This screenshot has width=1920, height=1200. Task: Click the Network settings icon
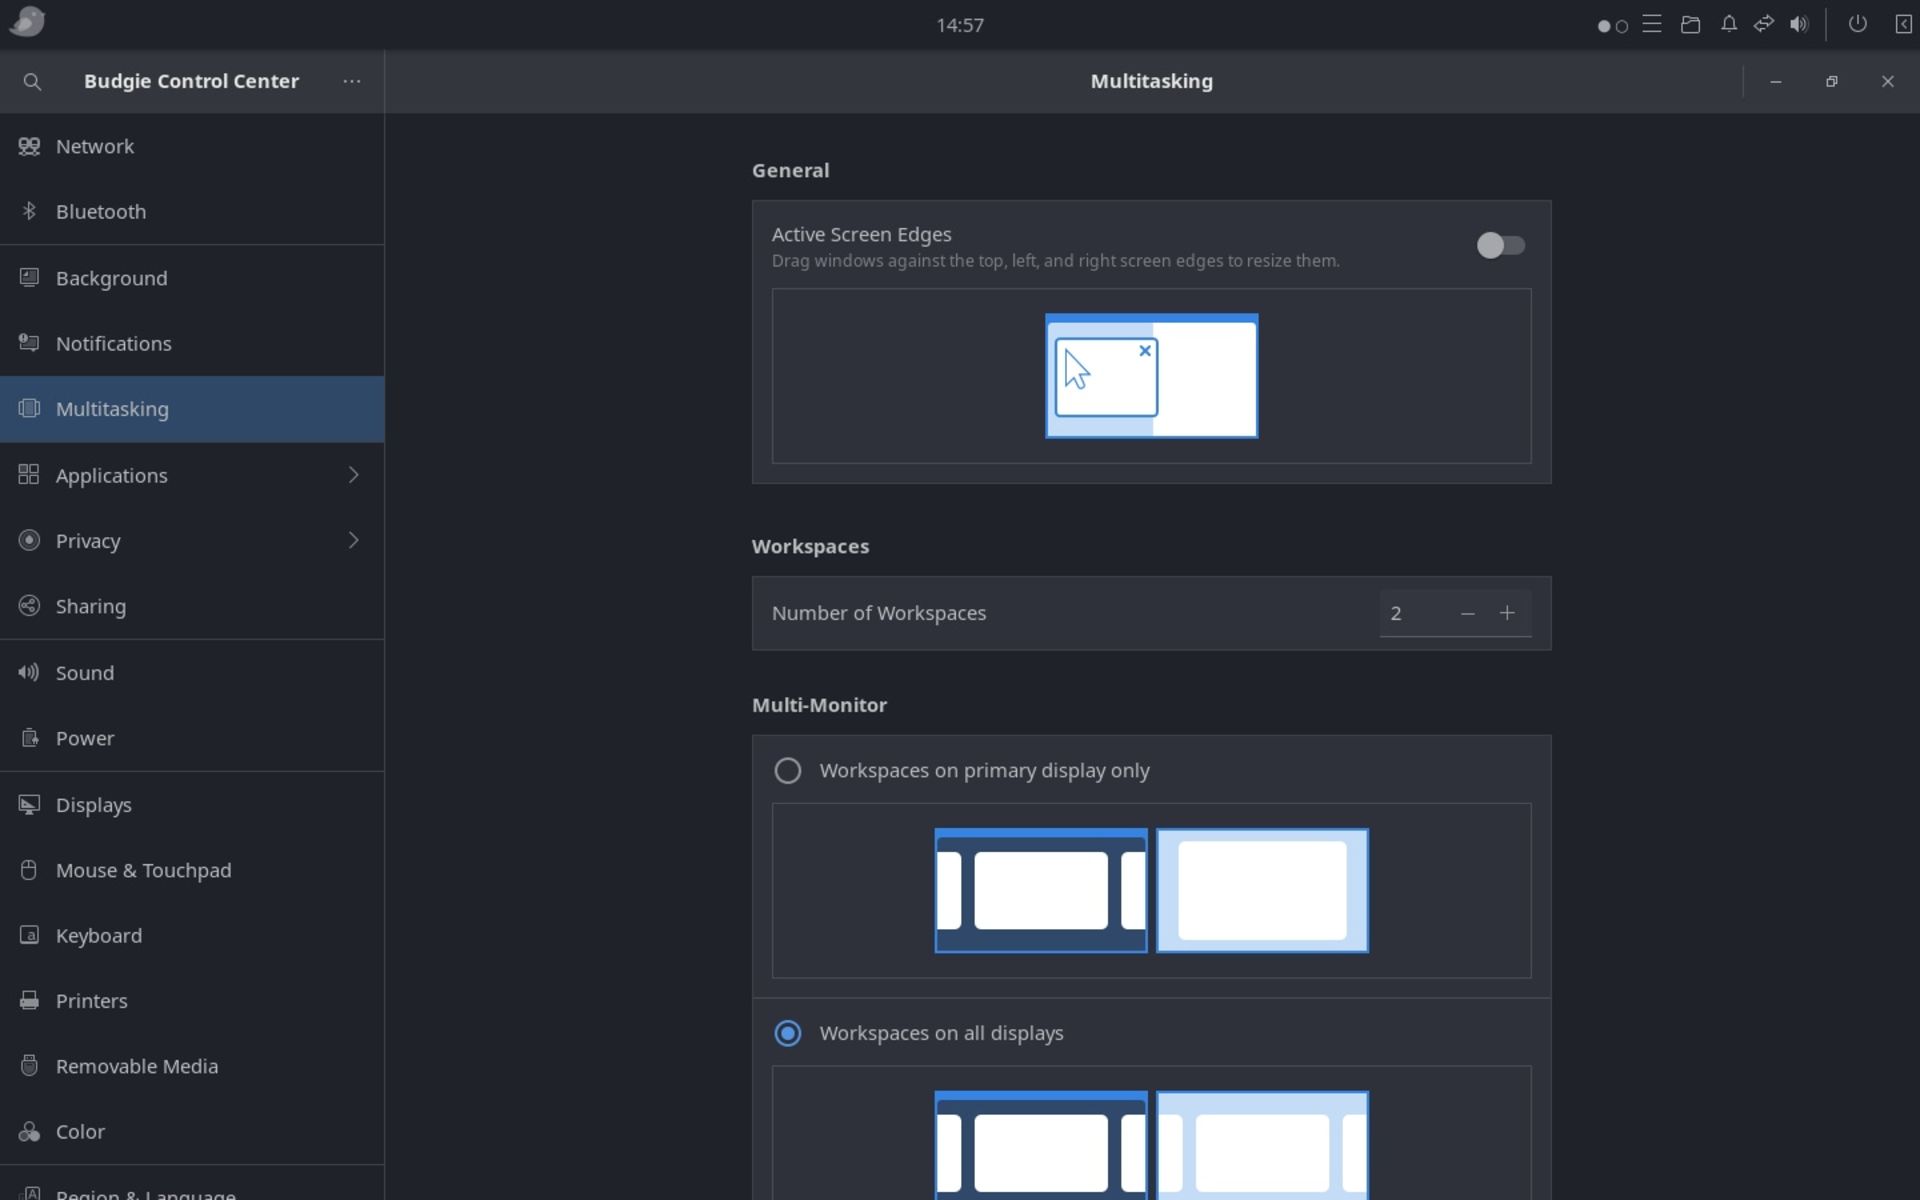(30, 145)
